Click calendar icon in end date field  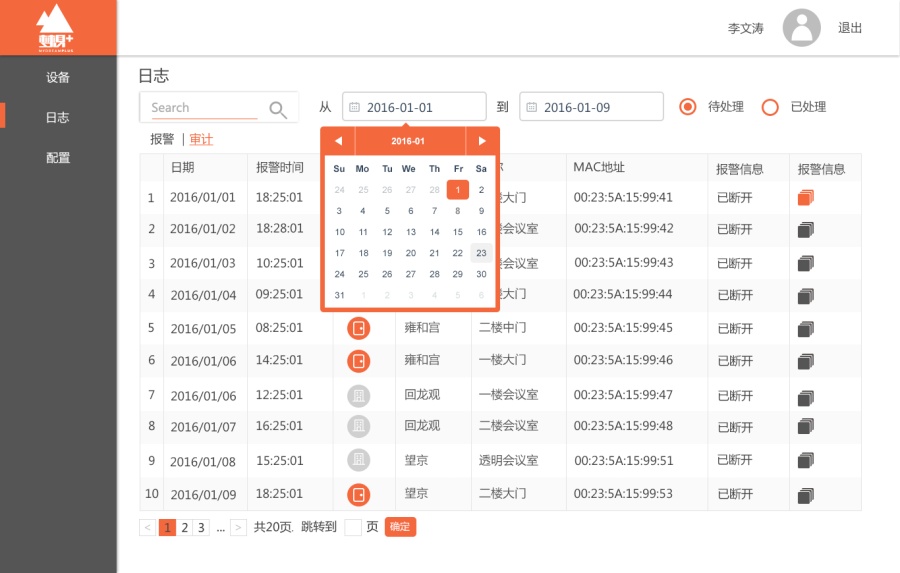532,107
